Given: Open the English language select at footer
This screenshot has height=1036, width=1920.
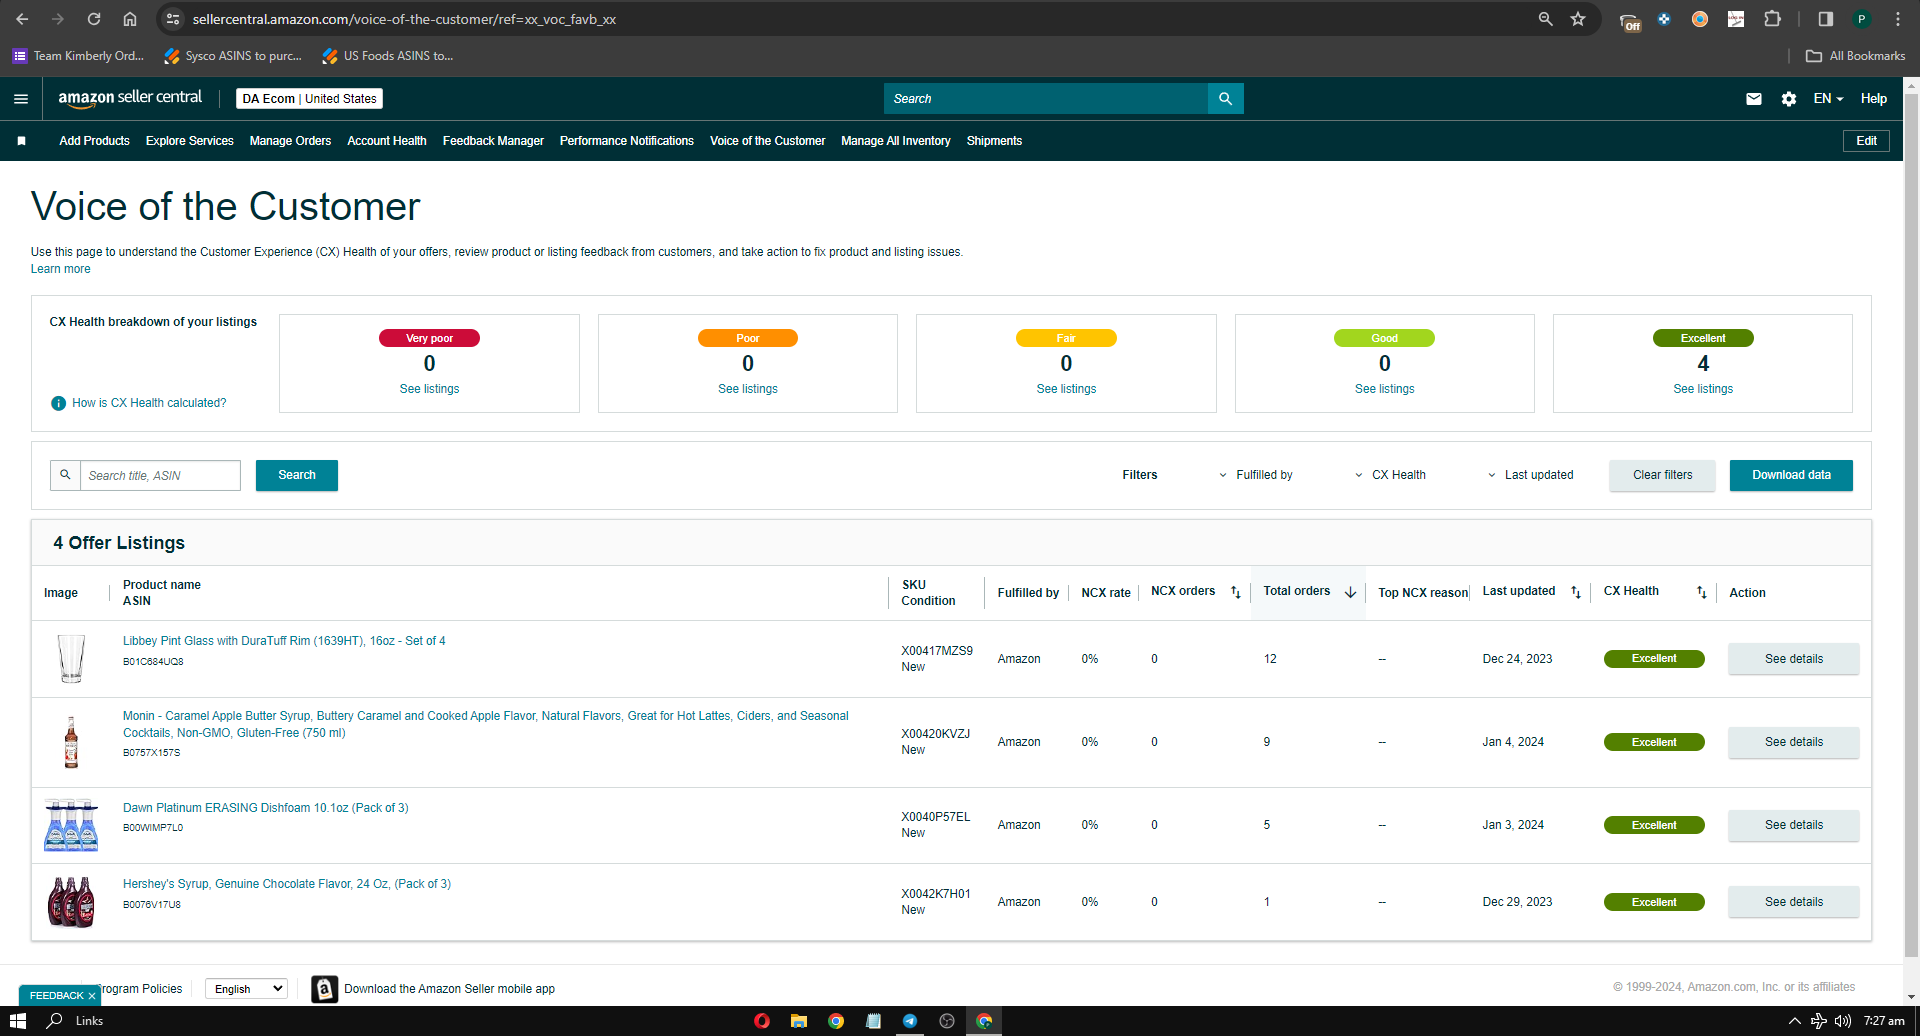Looking at the screenshot, I should pyautogui.click(x=246, y=989).
